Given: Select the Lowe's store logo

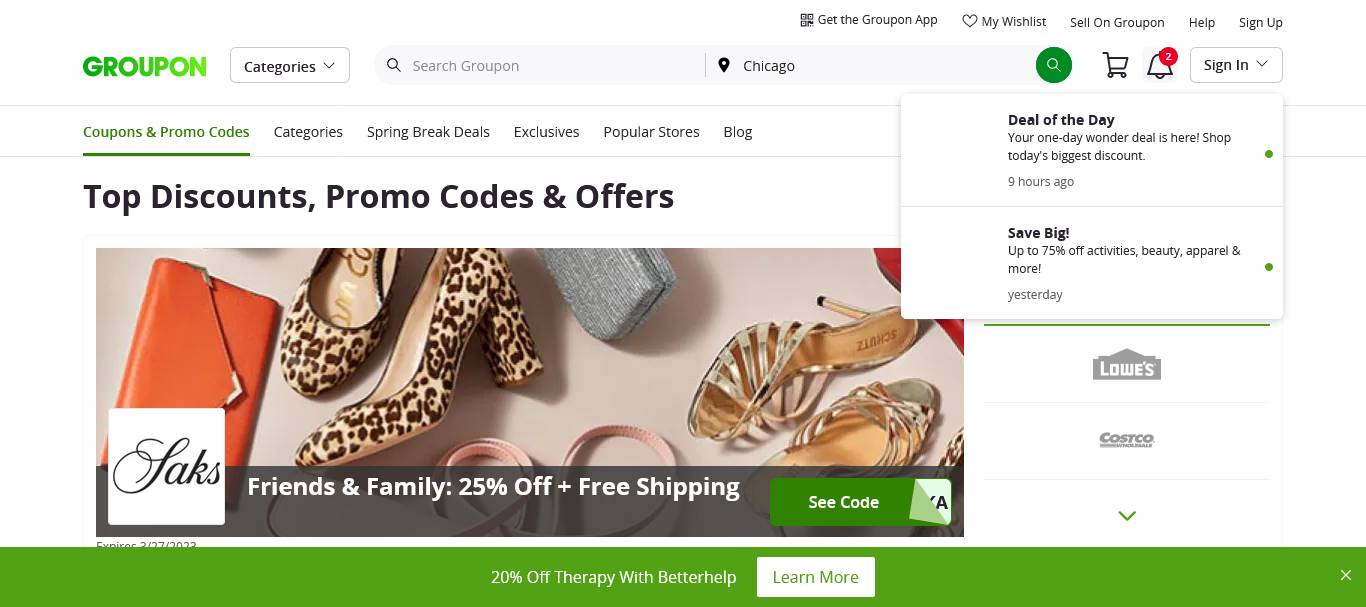Looking at the screenshot, I should pyautogui.click(x=1127, y=365).
